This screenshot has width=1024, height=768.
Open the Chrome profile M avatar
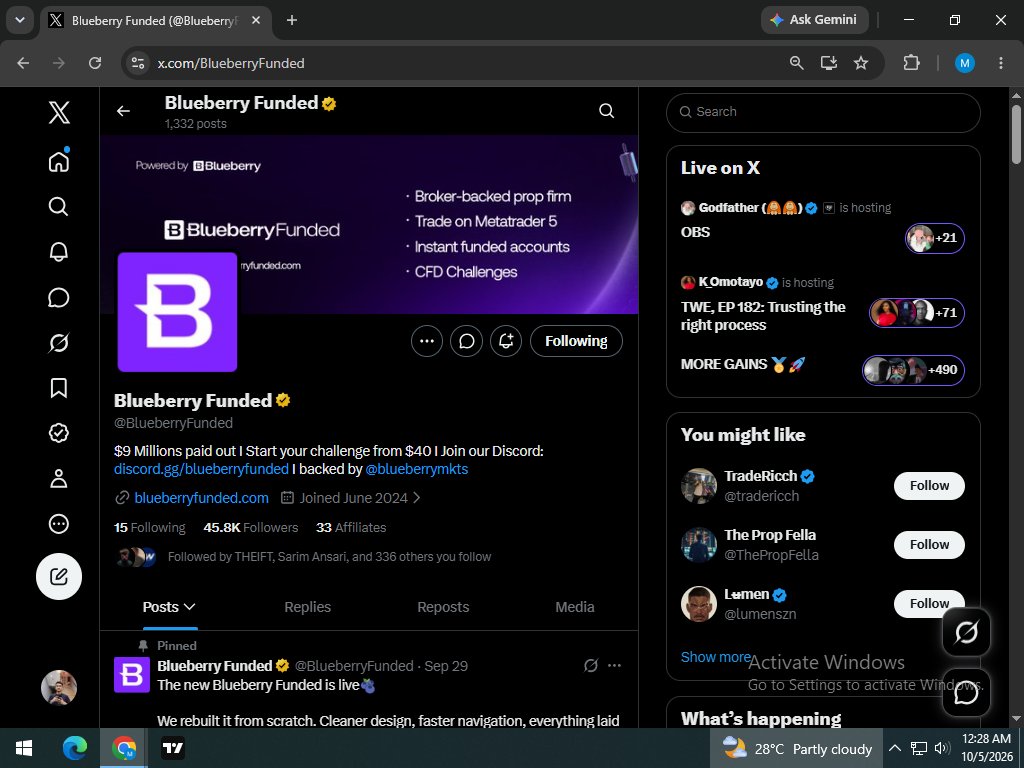(965, 63)
